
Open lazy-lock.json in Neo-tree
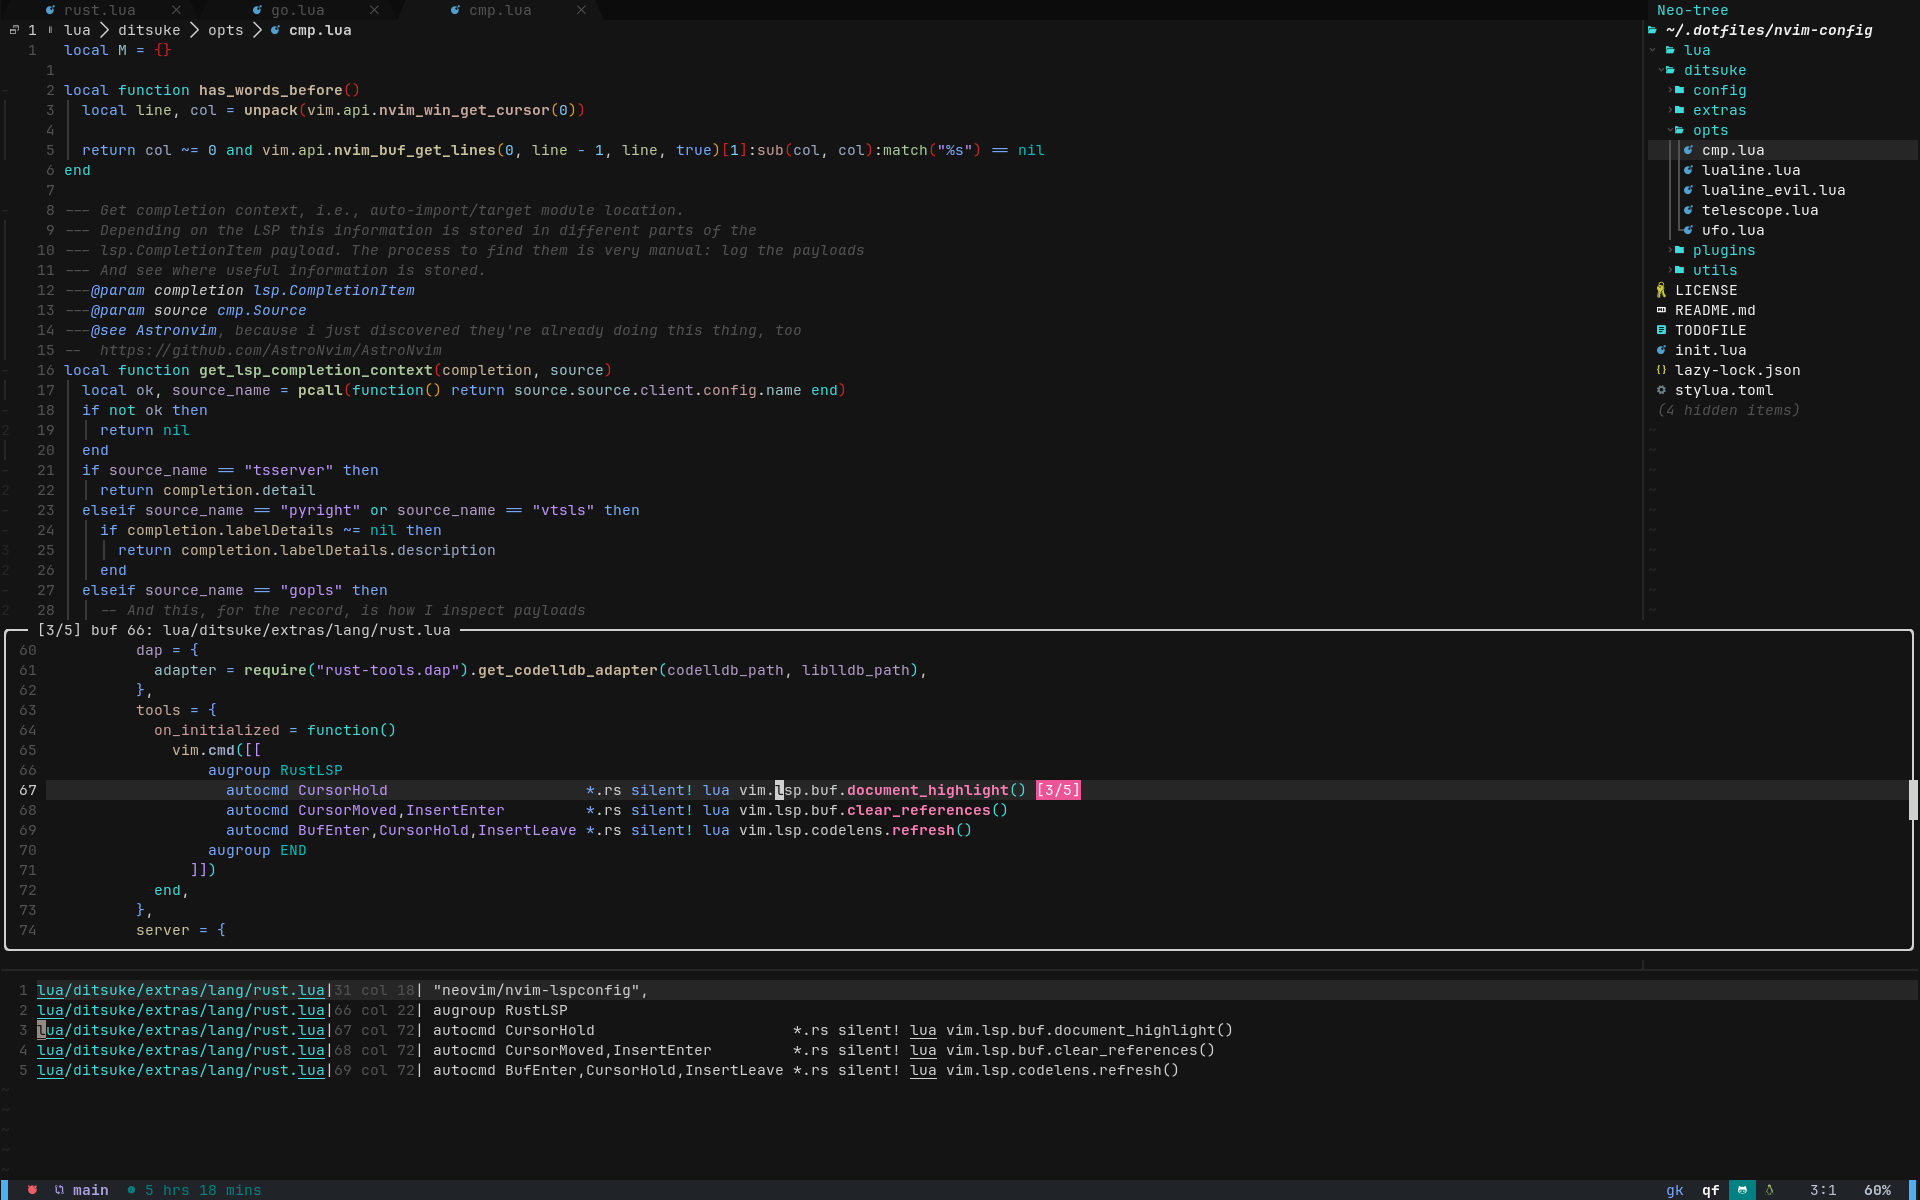pos(1737,370)
